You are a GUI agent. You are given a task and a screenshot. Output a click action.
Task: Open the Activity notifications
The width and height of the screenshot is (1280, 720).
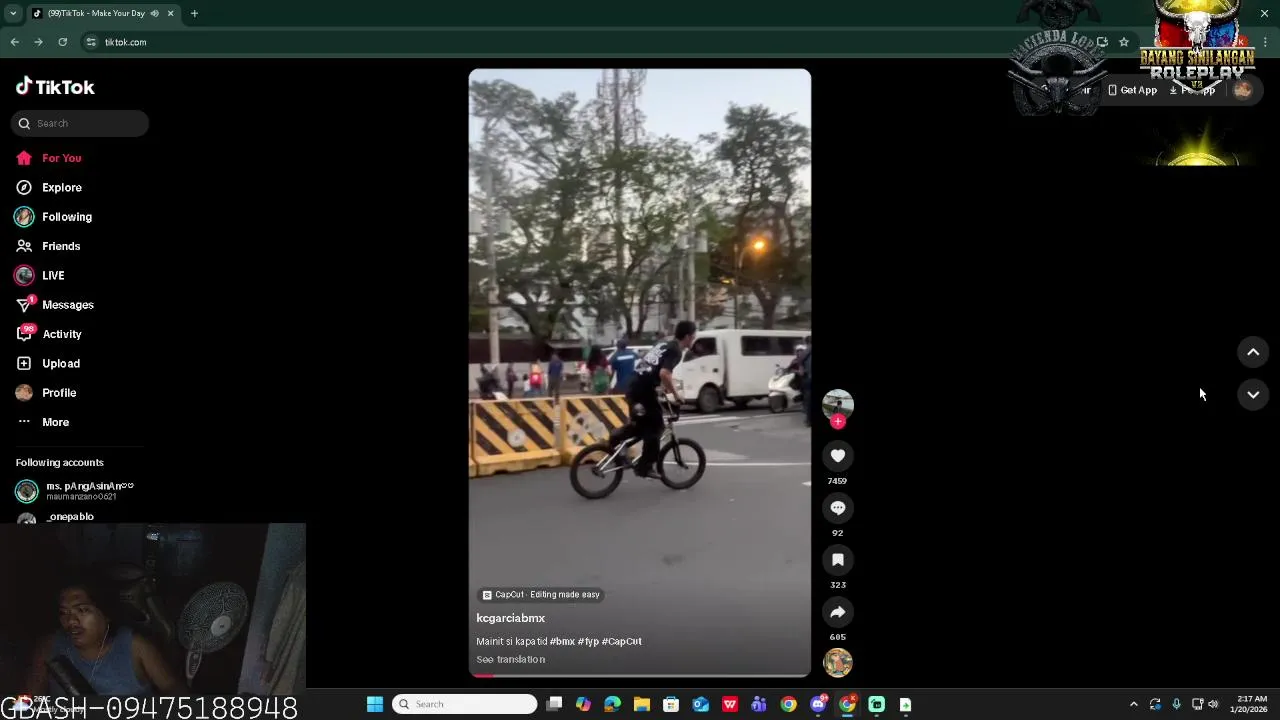pos(61,334)
